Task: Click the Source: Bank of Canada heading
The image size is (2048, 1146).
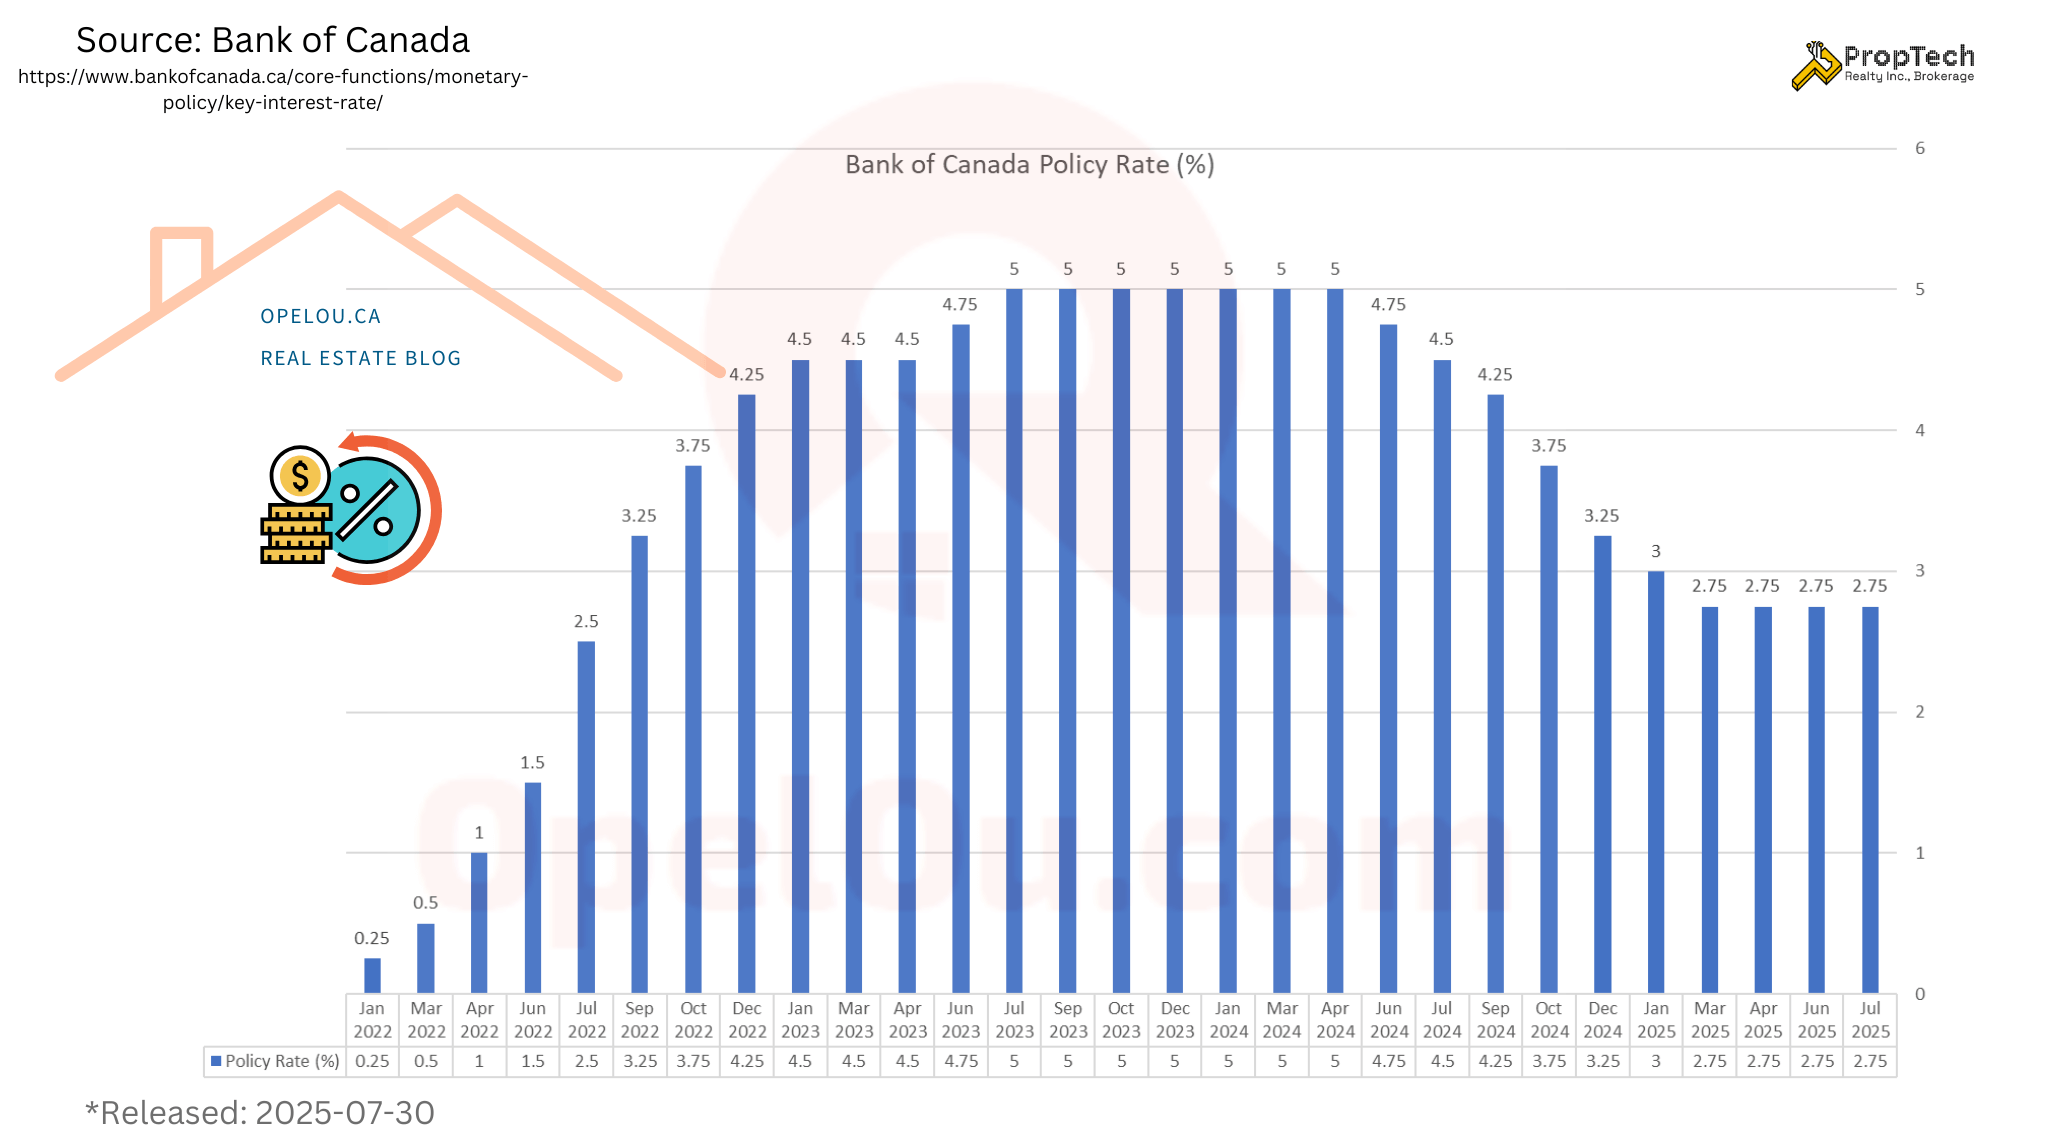Action: (272, 40)
